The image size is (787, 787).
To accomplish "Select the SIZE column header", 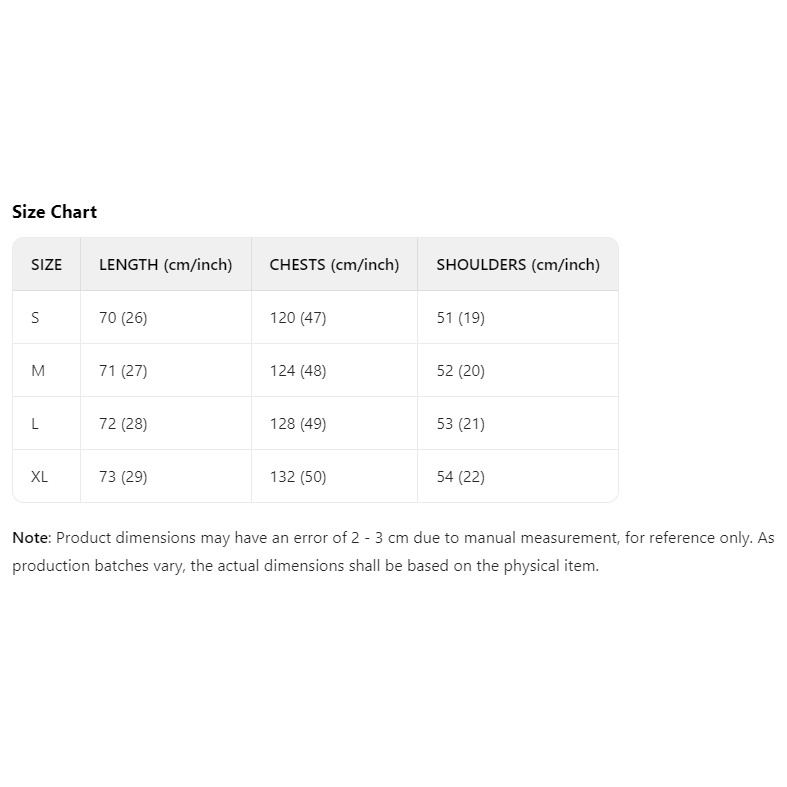I will (46, 265).
